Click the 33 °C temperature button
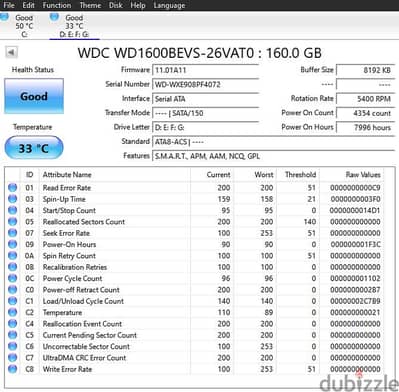 pyautogui.click(x=34, y=148)
